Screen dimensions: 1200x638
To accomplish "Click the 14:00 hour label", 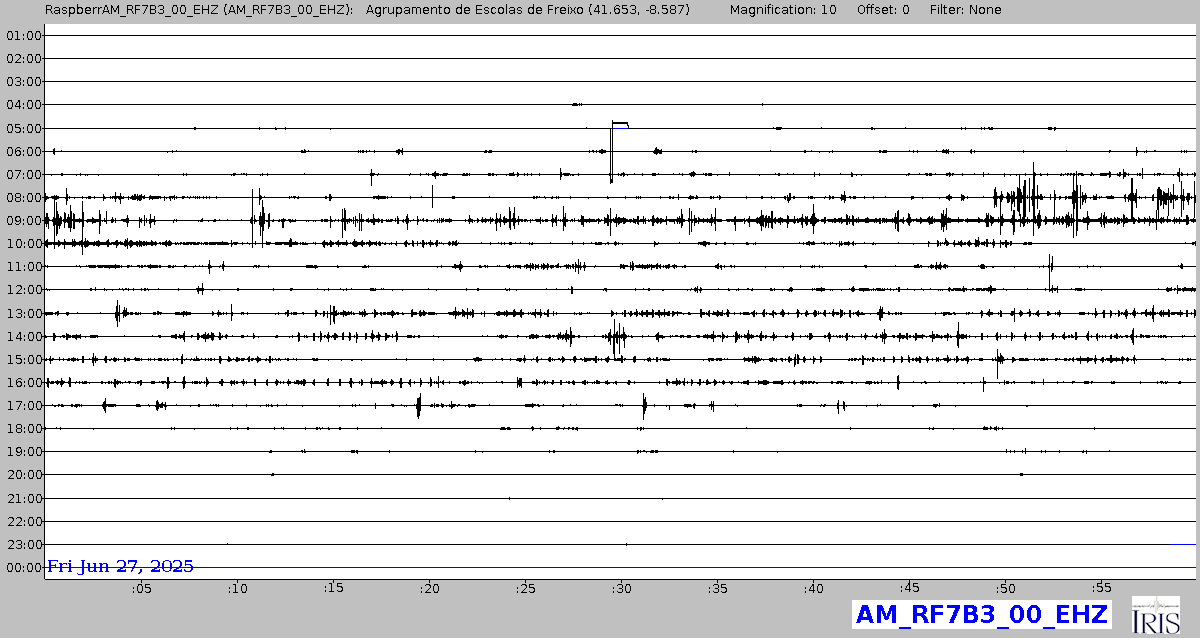I will (x=23, y=336).
